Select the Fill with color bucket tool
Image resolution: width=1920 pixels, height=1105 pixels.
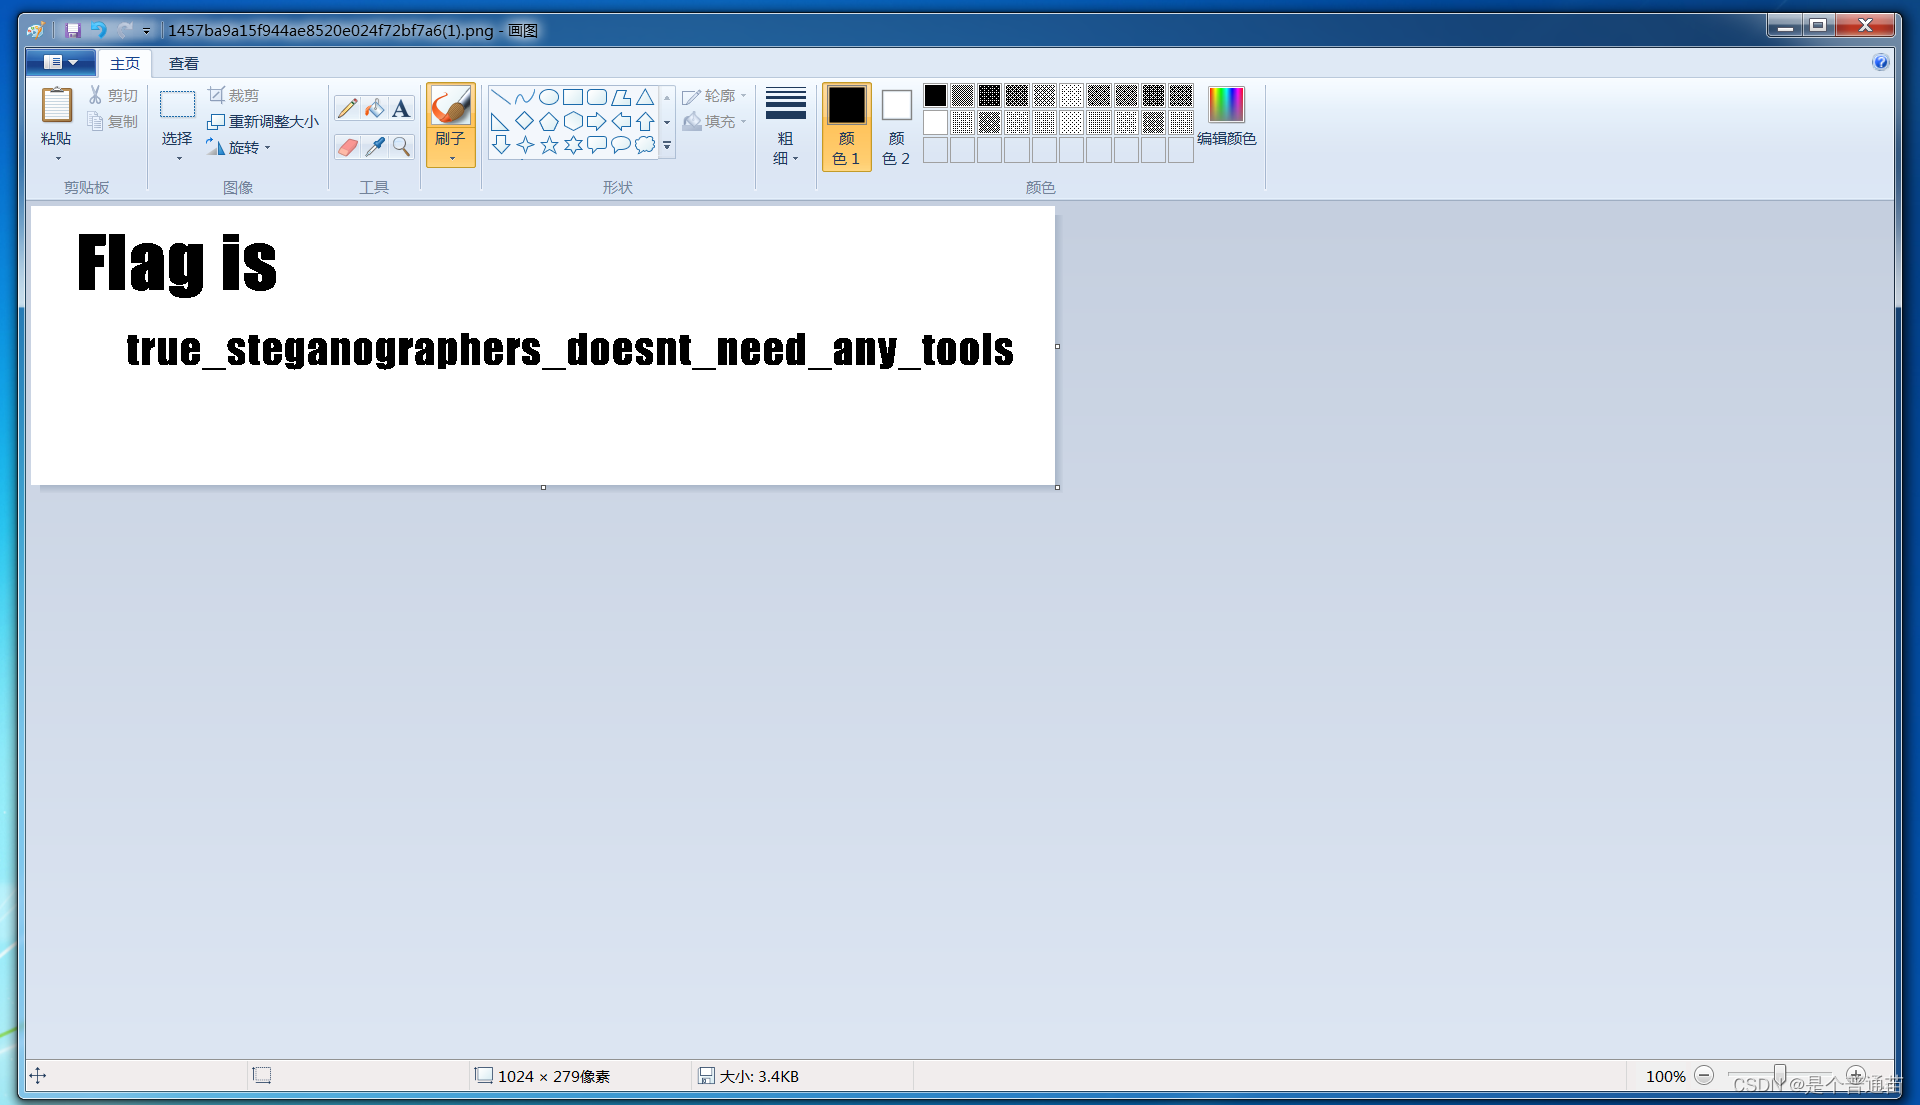[x=374, y=108]
